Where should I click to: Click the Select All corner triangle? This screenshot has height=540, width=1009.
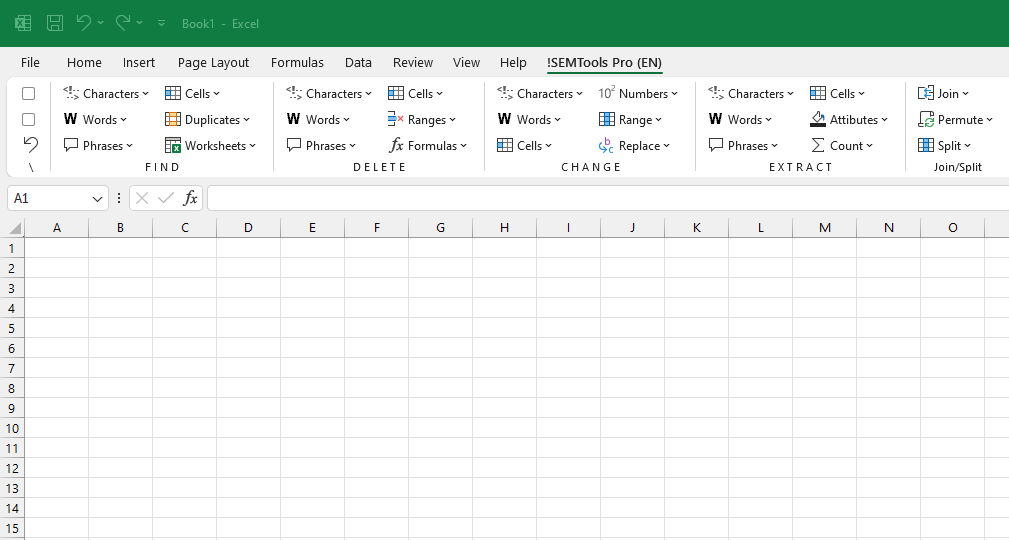coord(13,227)
